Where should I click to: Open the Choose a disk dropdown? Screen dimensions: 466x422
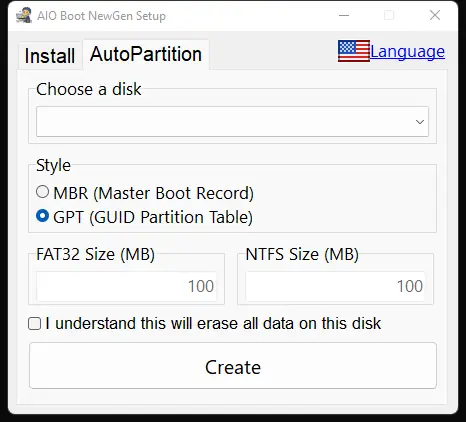pos(232,122)
